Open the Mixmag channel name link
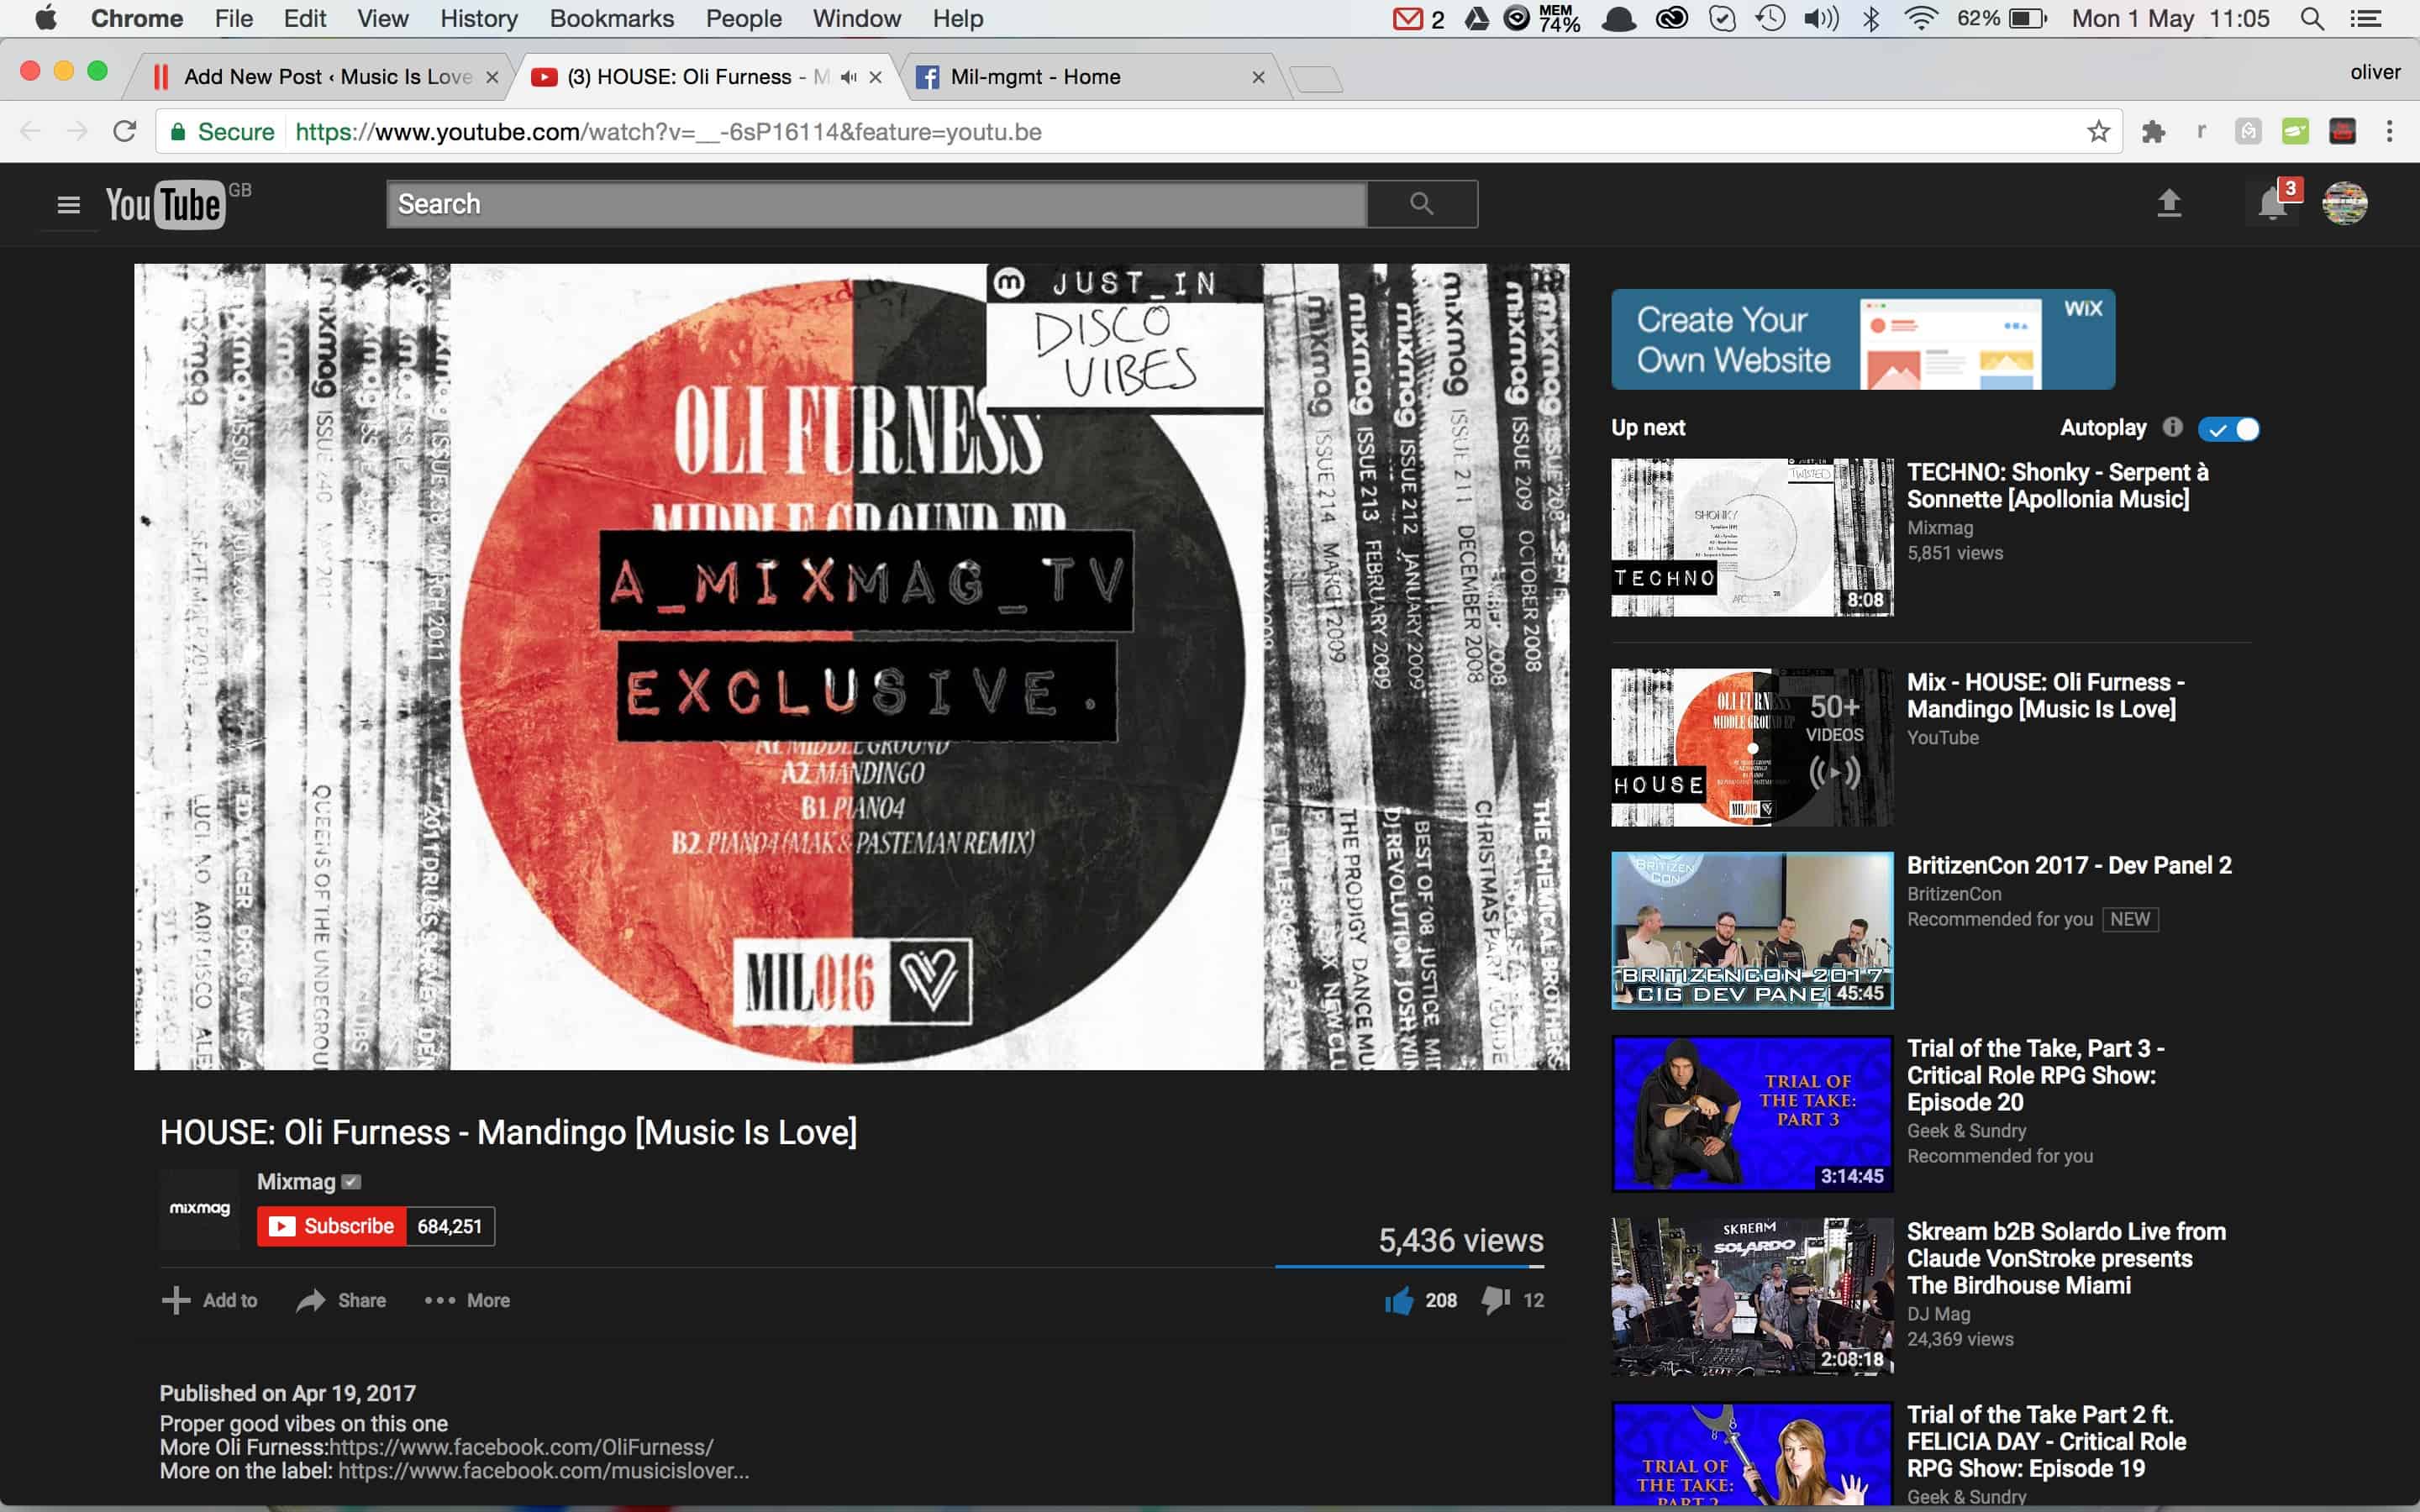This screenshot has height=1512, width=2420. (x=296, y=1181)
